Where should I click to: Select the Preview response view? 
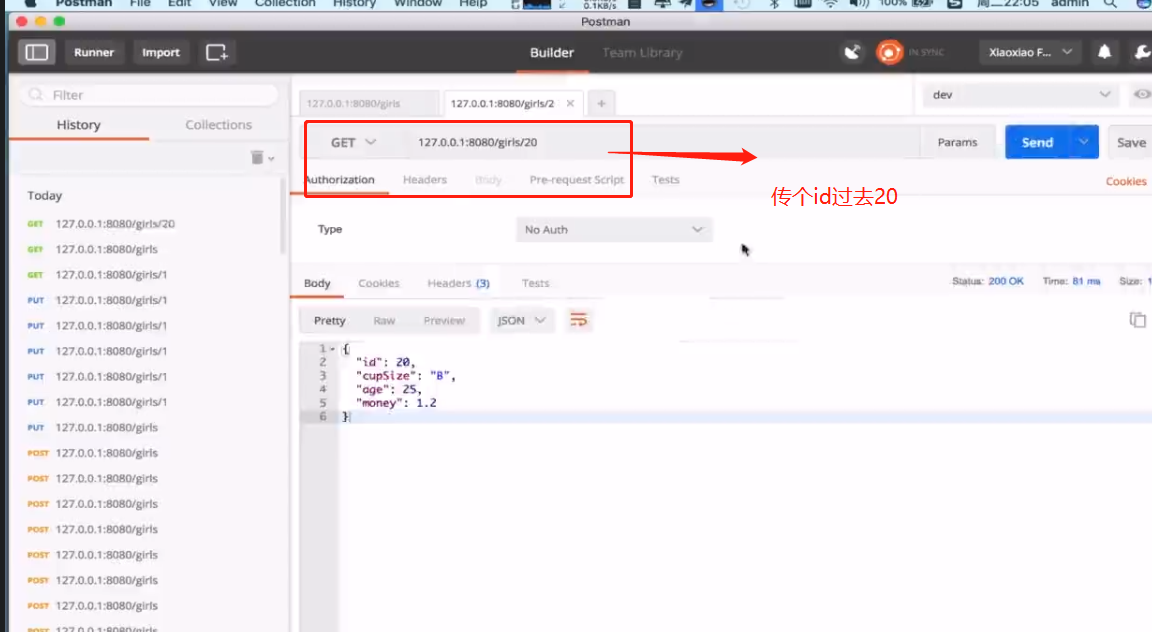[444, 320]
